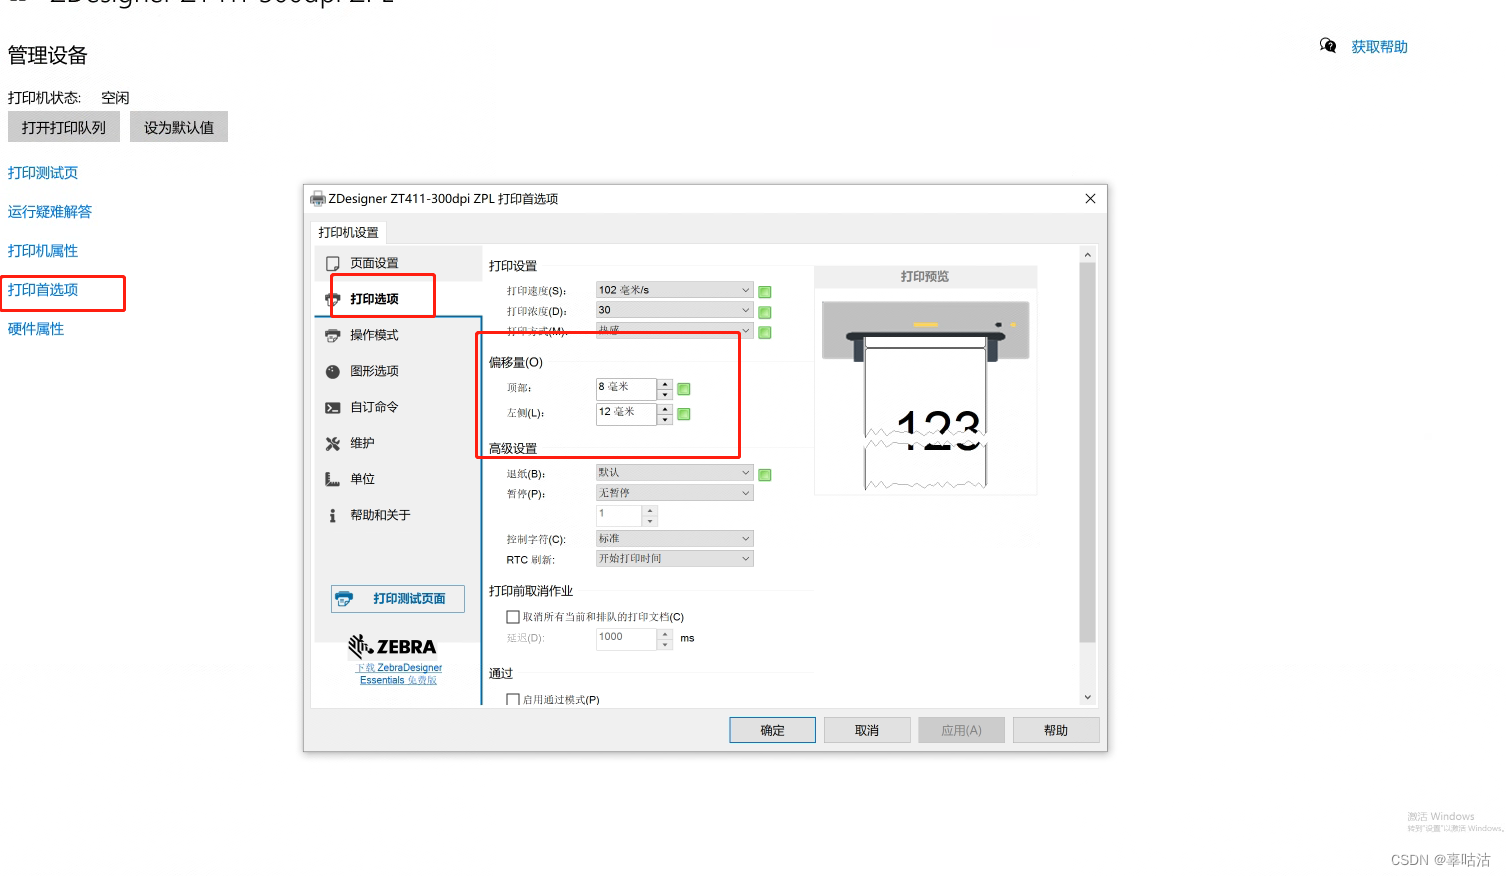Enable 启用通过模式 checkbox

click(513, 700)
